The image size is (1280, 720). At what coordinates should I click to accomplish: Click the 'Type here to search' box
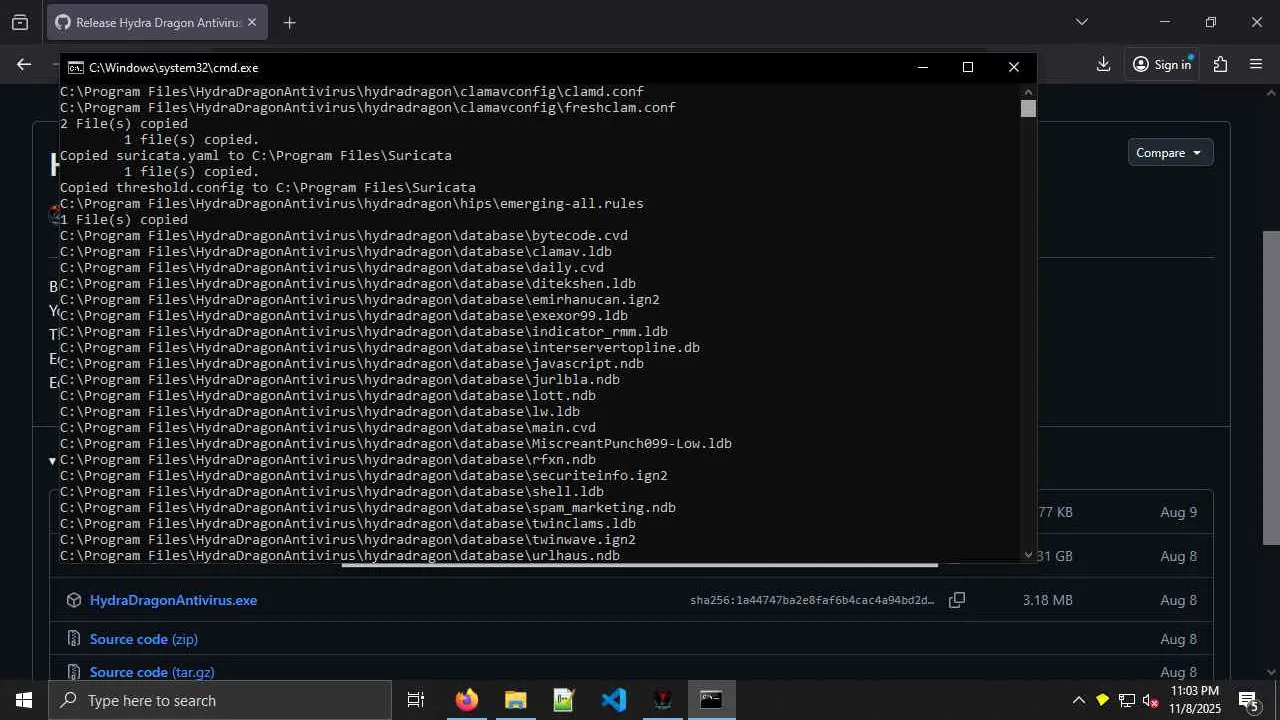pos(220,700)
